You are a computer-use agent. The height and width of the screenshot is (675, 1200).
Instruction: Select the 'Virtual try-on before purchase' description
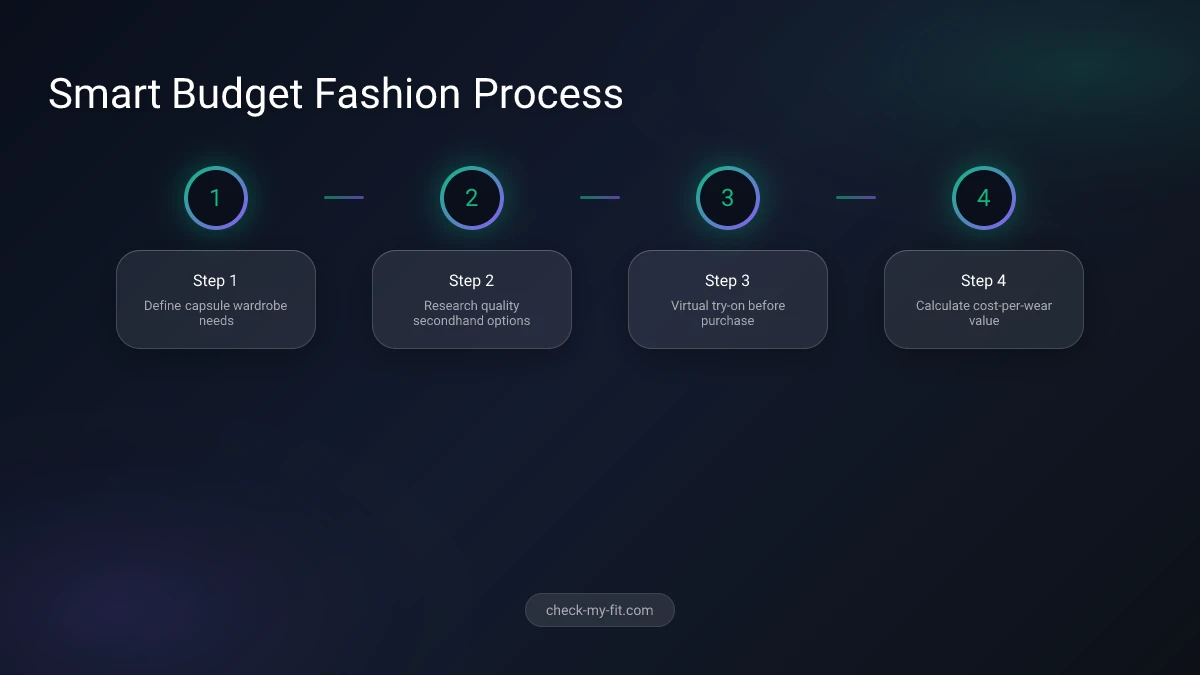728,313
